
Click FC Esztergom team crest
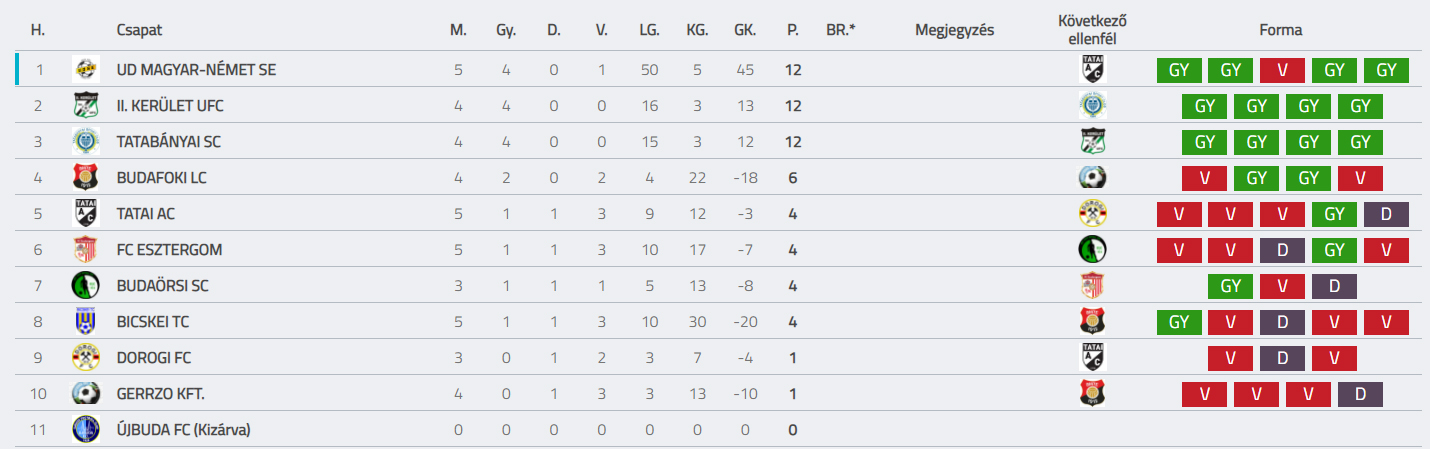[x=86, y=250]
